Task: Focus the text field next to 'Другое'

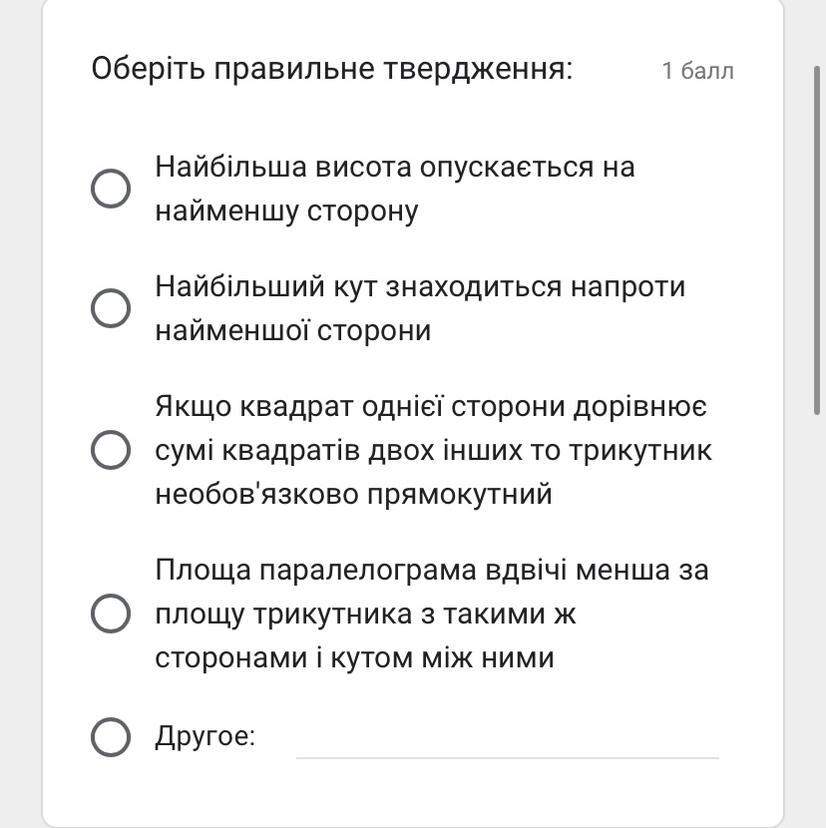Action: pyautogui.click(x=507, y=739)
